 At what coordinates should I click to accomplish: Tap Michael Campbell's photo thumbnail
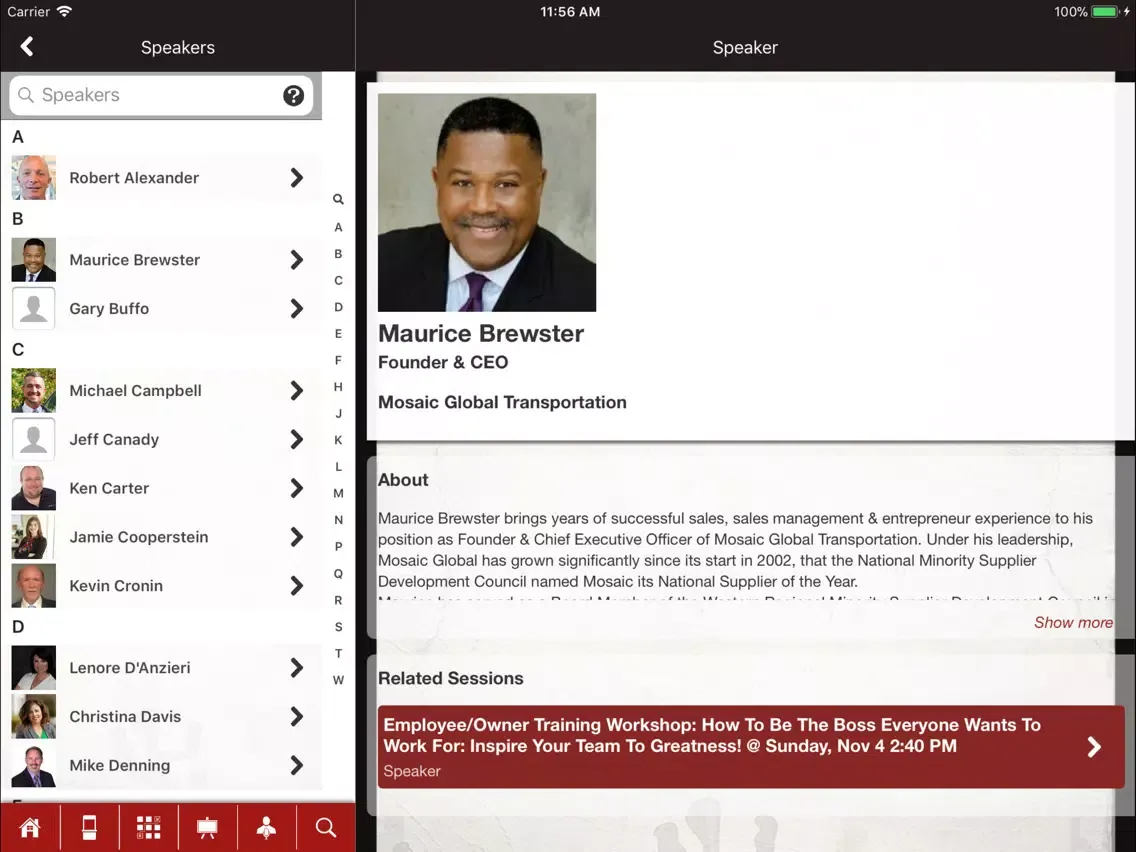[33, 390]
